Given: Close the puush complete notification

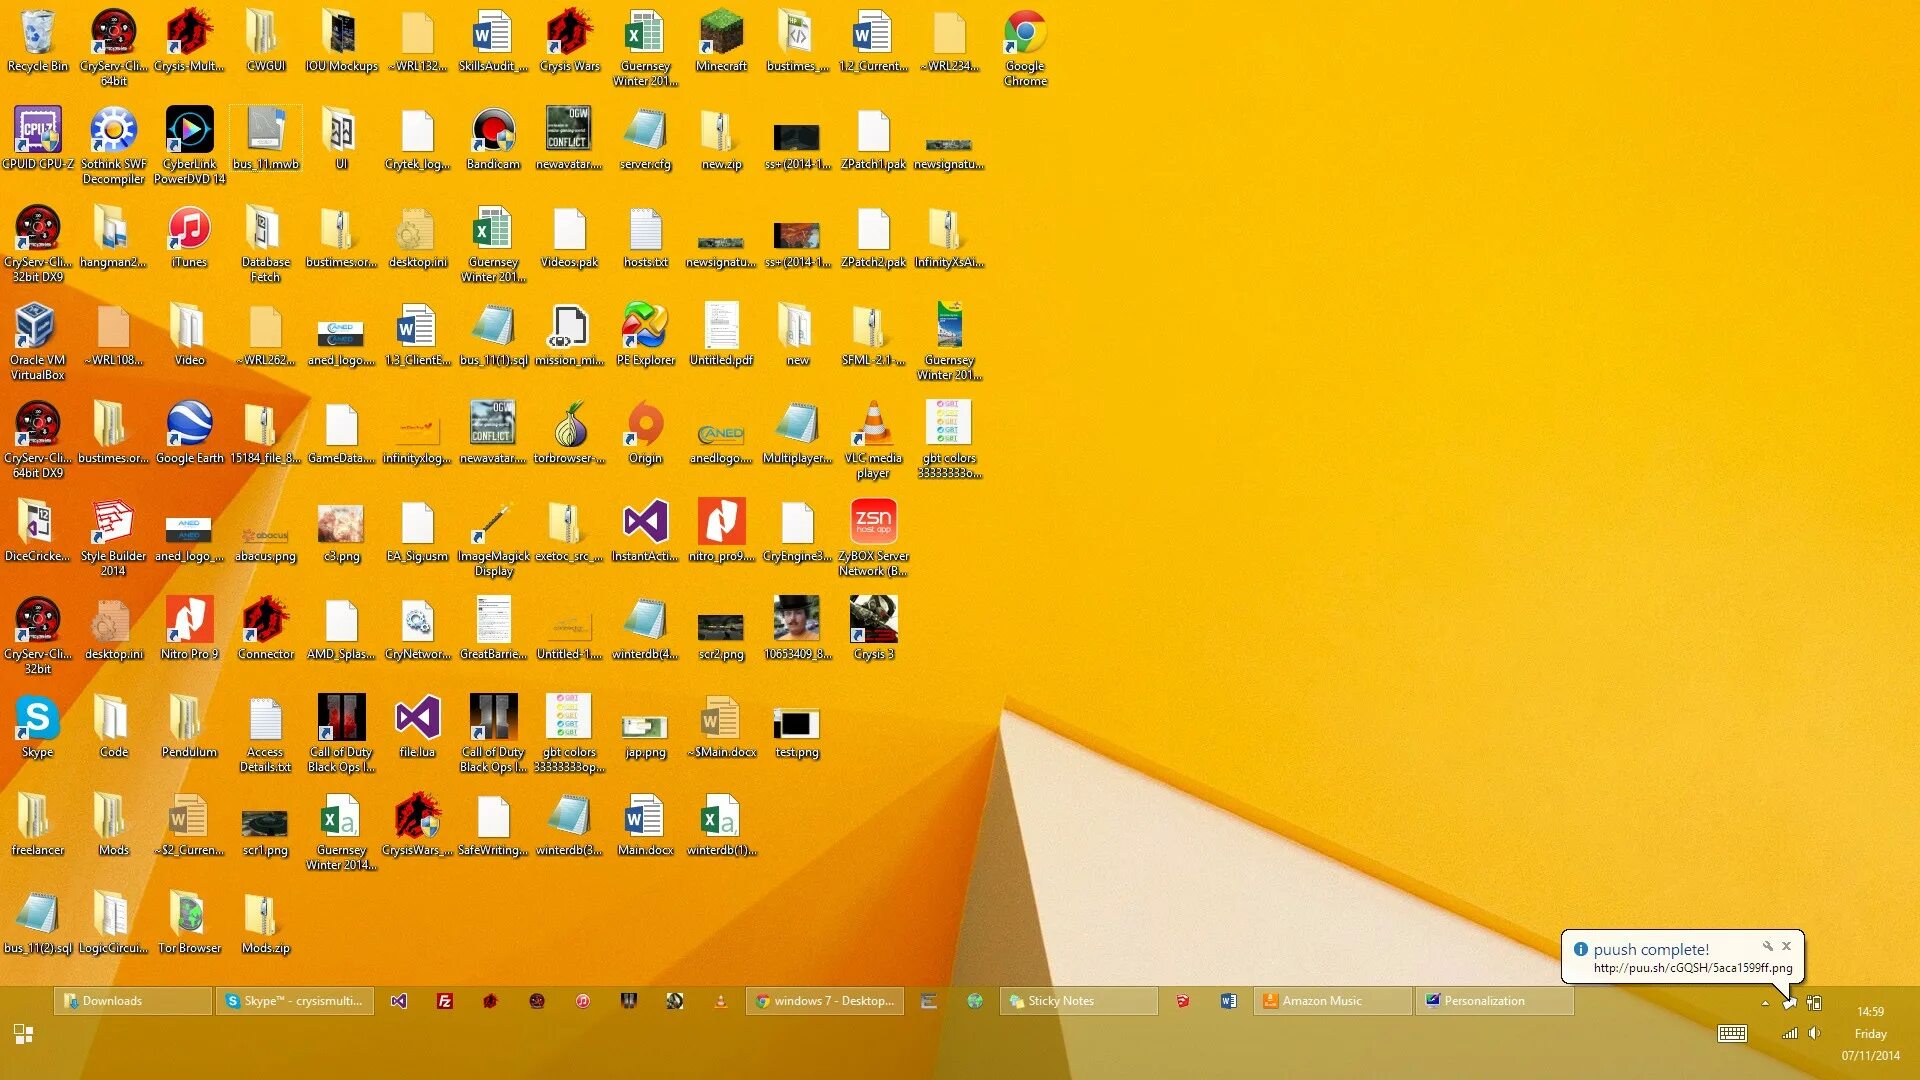Looking at the screenshot, I should pyautogui.click(x=1786, y=946).
